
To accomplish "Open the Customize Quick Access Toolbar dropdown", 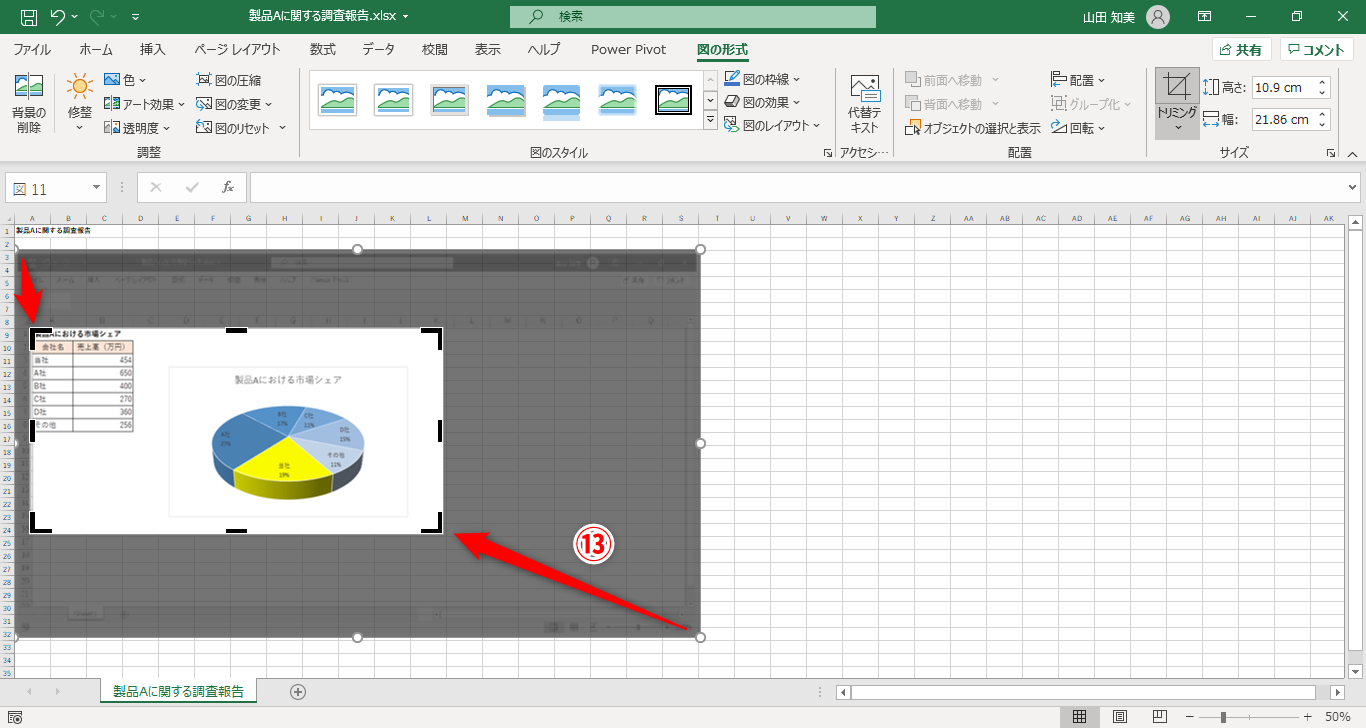I will [x=136, y=17].
